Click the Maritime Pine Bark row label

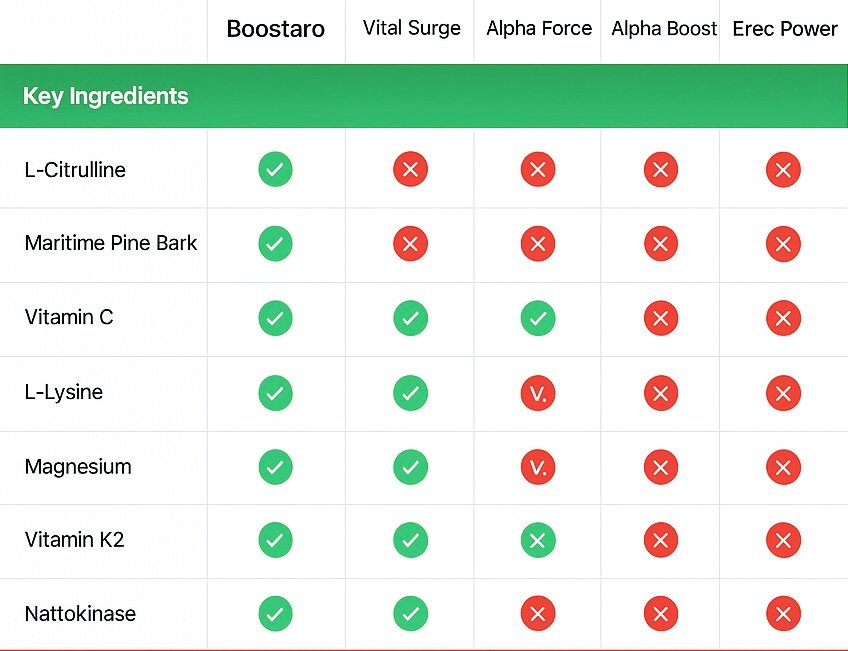(111, 243)
